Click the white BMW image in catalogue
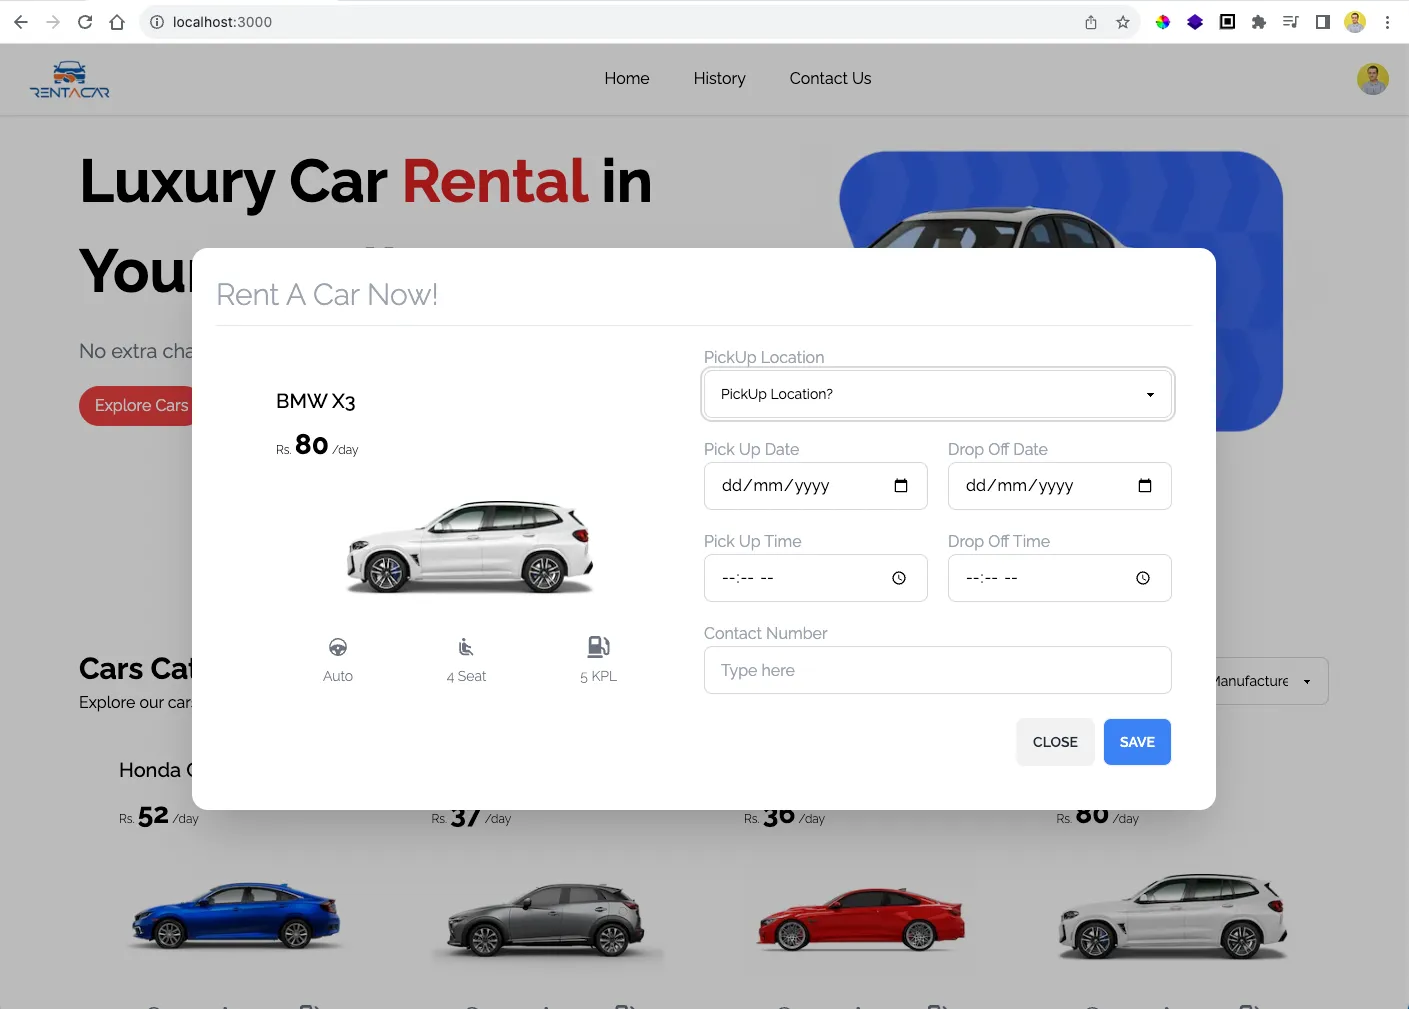Screen dimensions: 1409x1009 1173,916
